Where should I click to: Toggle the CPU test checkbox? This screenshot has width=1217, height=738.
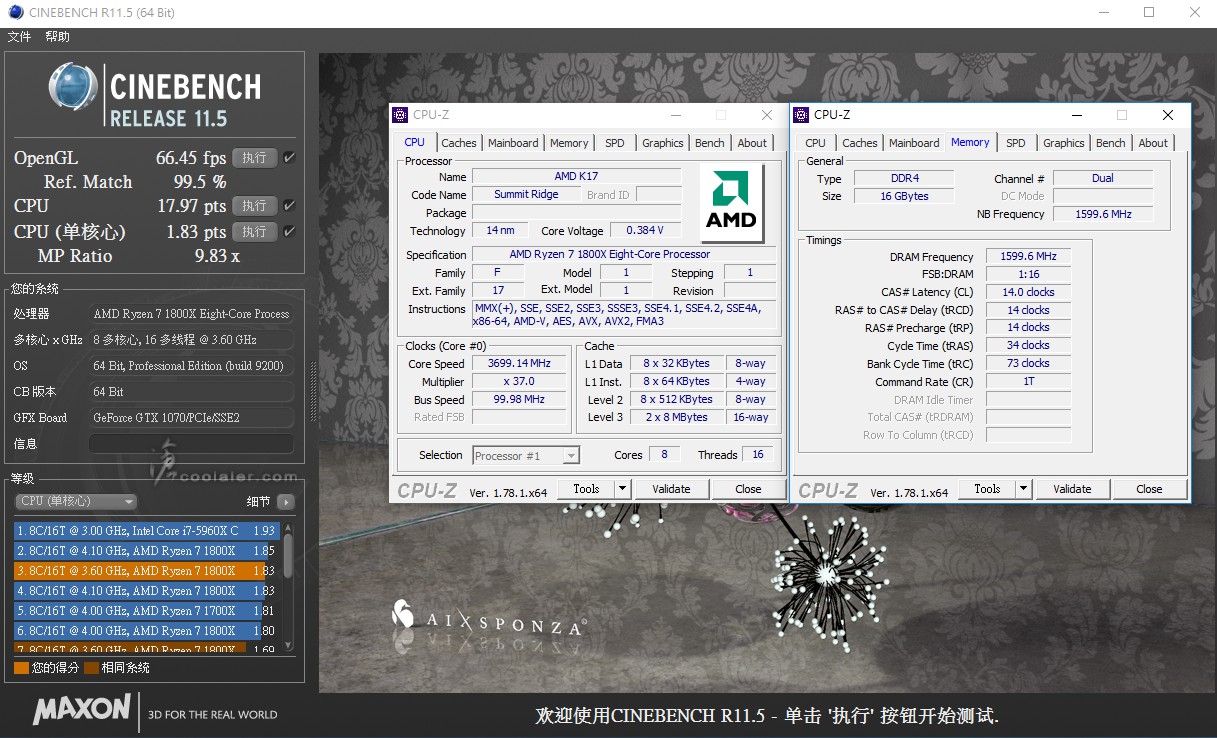point(289,206)
